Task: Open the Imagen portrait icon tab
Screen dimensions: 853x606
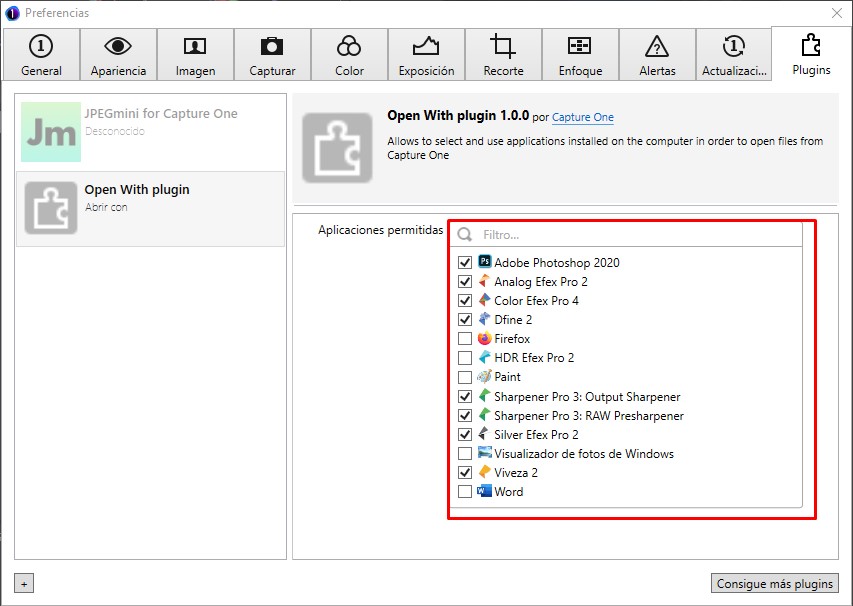Action: click(x=195, y=47)
